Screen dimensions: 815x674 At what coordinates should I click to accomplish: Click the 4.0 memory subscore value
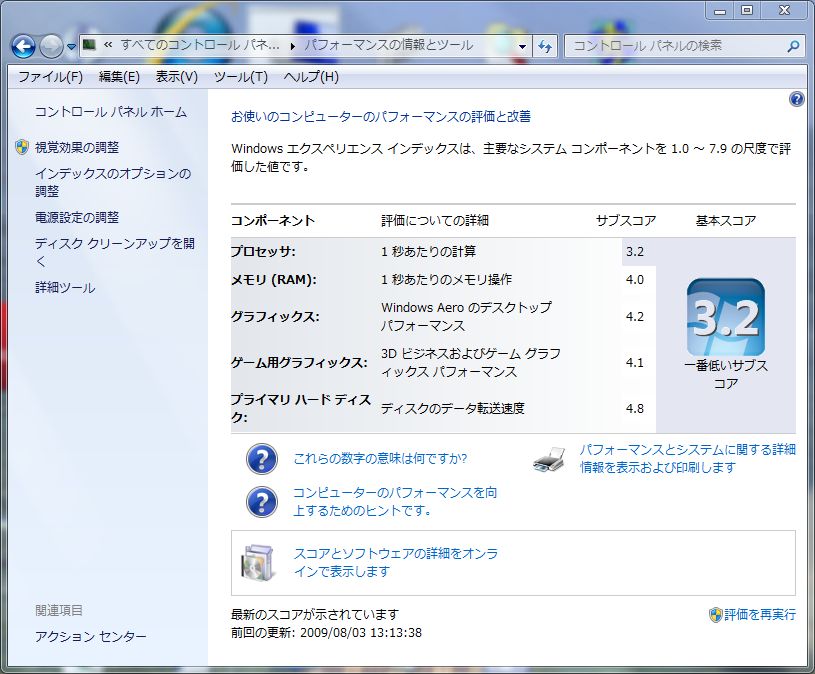[x=635, y=280]
